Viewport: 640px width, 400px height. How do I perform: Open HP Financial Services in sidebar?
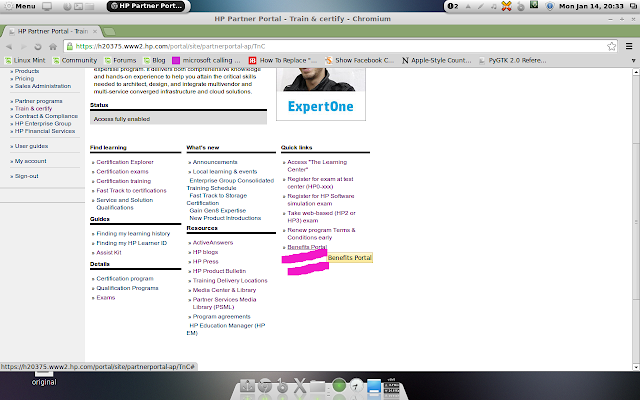pos(45,131)
